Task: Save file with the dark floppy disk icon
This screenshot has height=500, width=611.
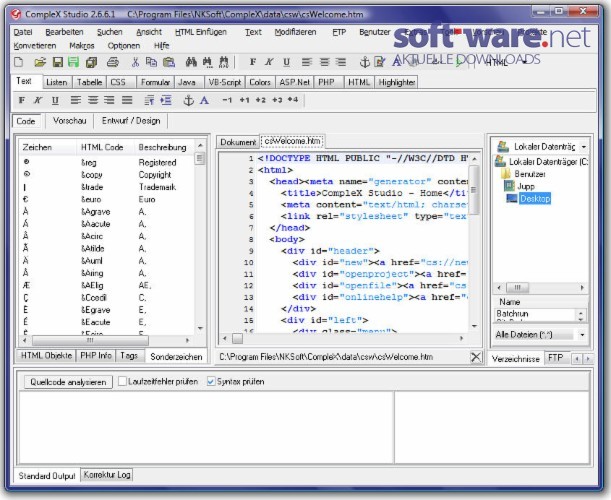Action: [58, 62]
